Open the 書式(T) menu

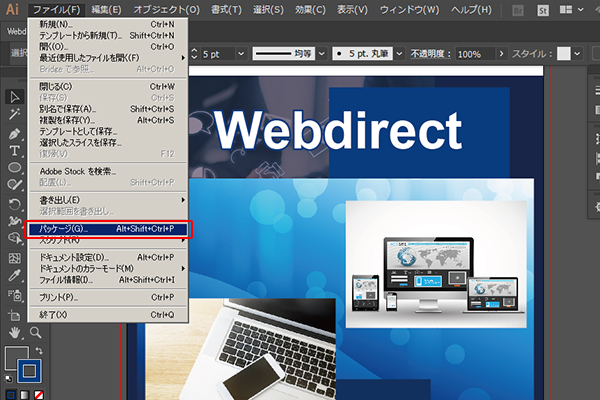227,10
